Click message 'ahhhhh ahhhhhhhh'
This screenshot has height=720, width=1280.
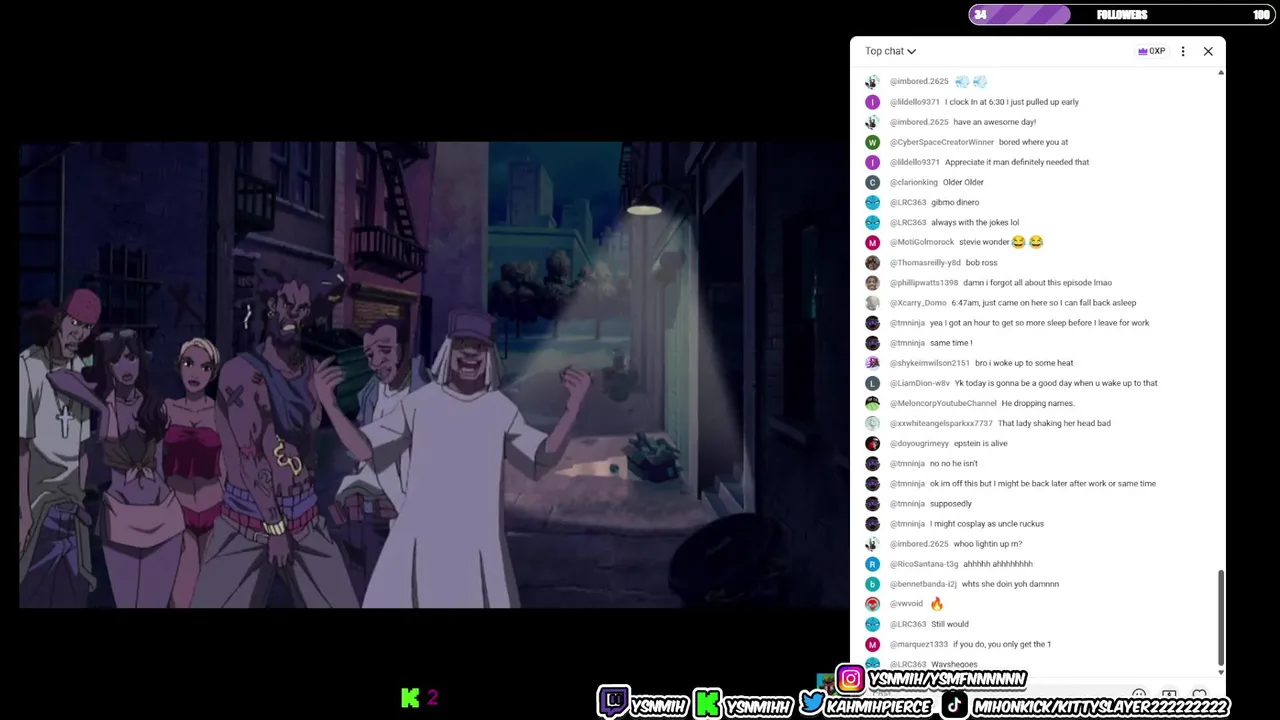click(998, 564)
